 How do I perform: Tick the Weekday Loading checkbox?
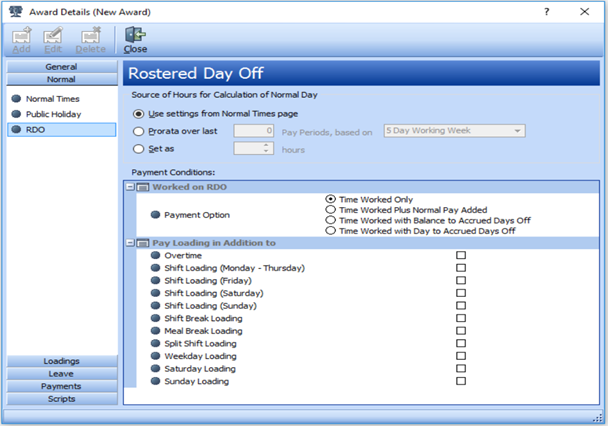pos(461,356)
